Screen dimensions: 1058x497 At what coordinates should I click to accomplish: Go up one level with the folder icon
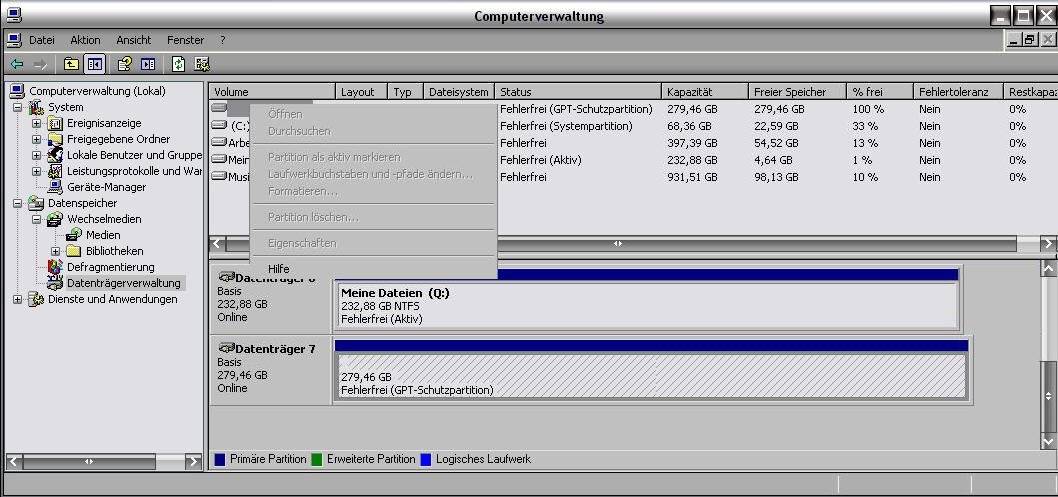71,64
